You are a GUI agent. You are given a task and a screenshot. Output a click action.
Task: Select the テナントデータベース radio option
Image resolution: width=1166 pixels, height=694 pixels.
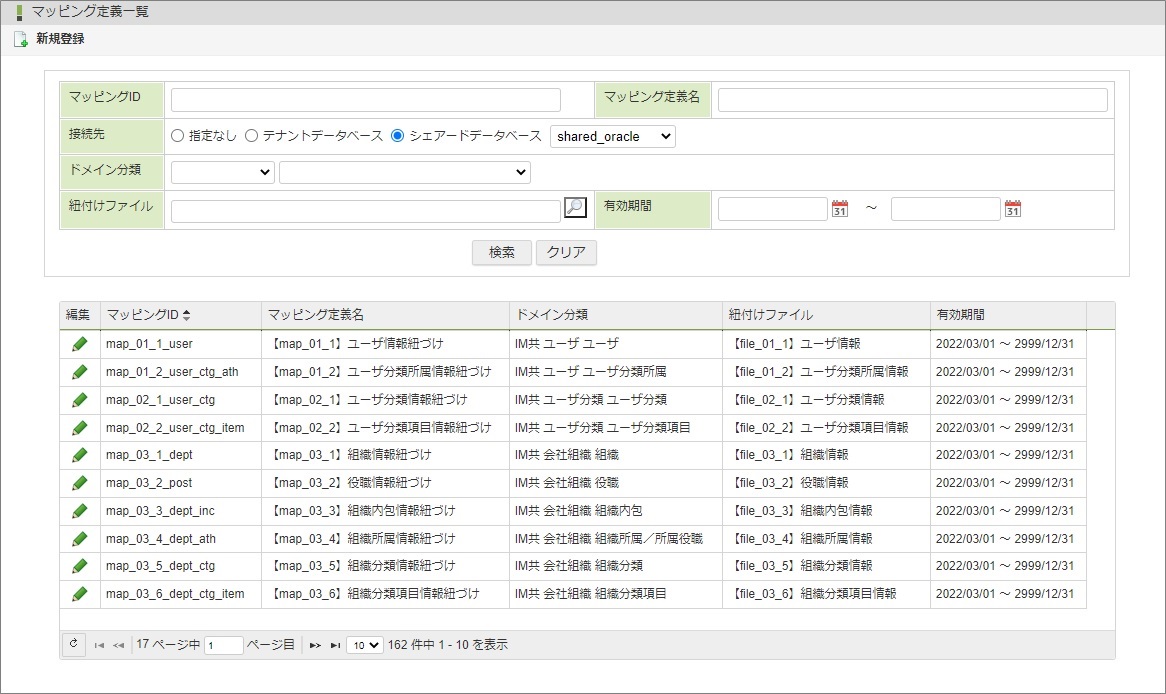[x=252, y=136]
